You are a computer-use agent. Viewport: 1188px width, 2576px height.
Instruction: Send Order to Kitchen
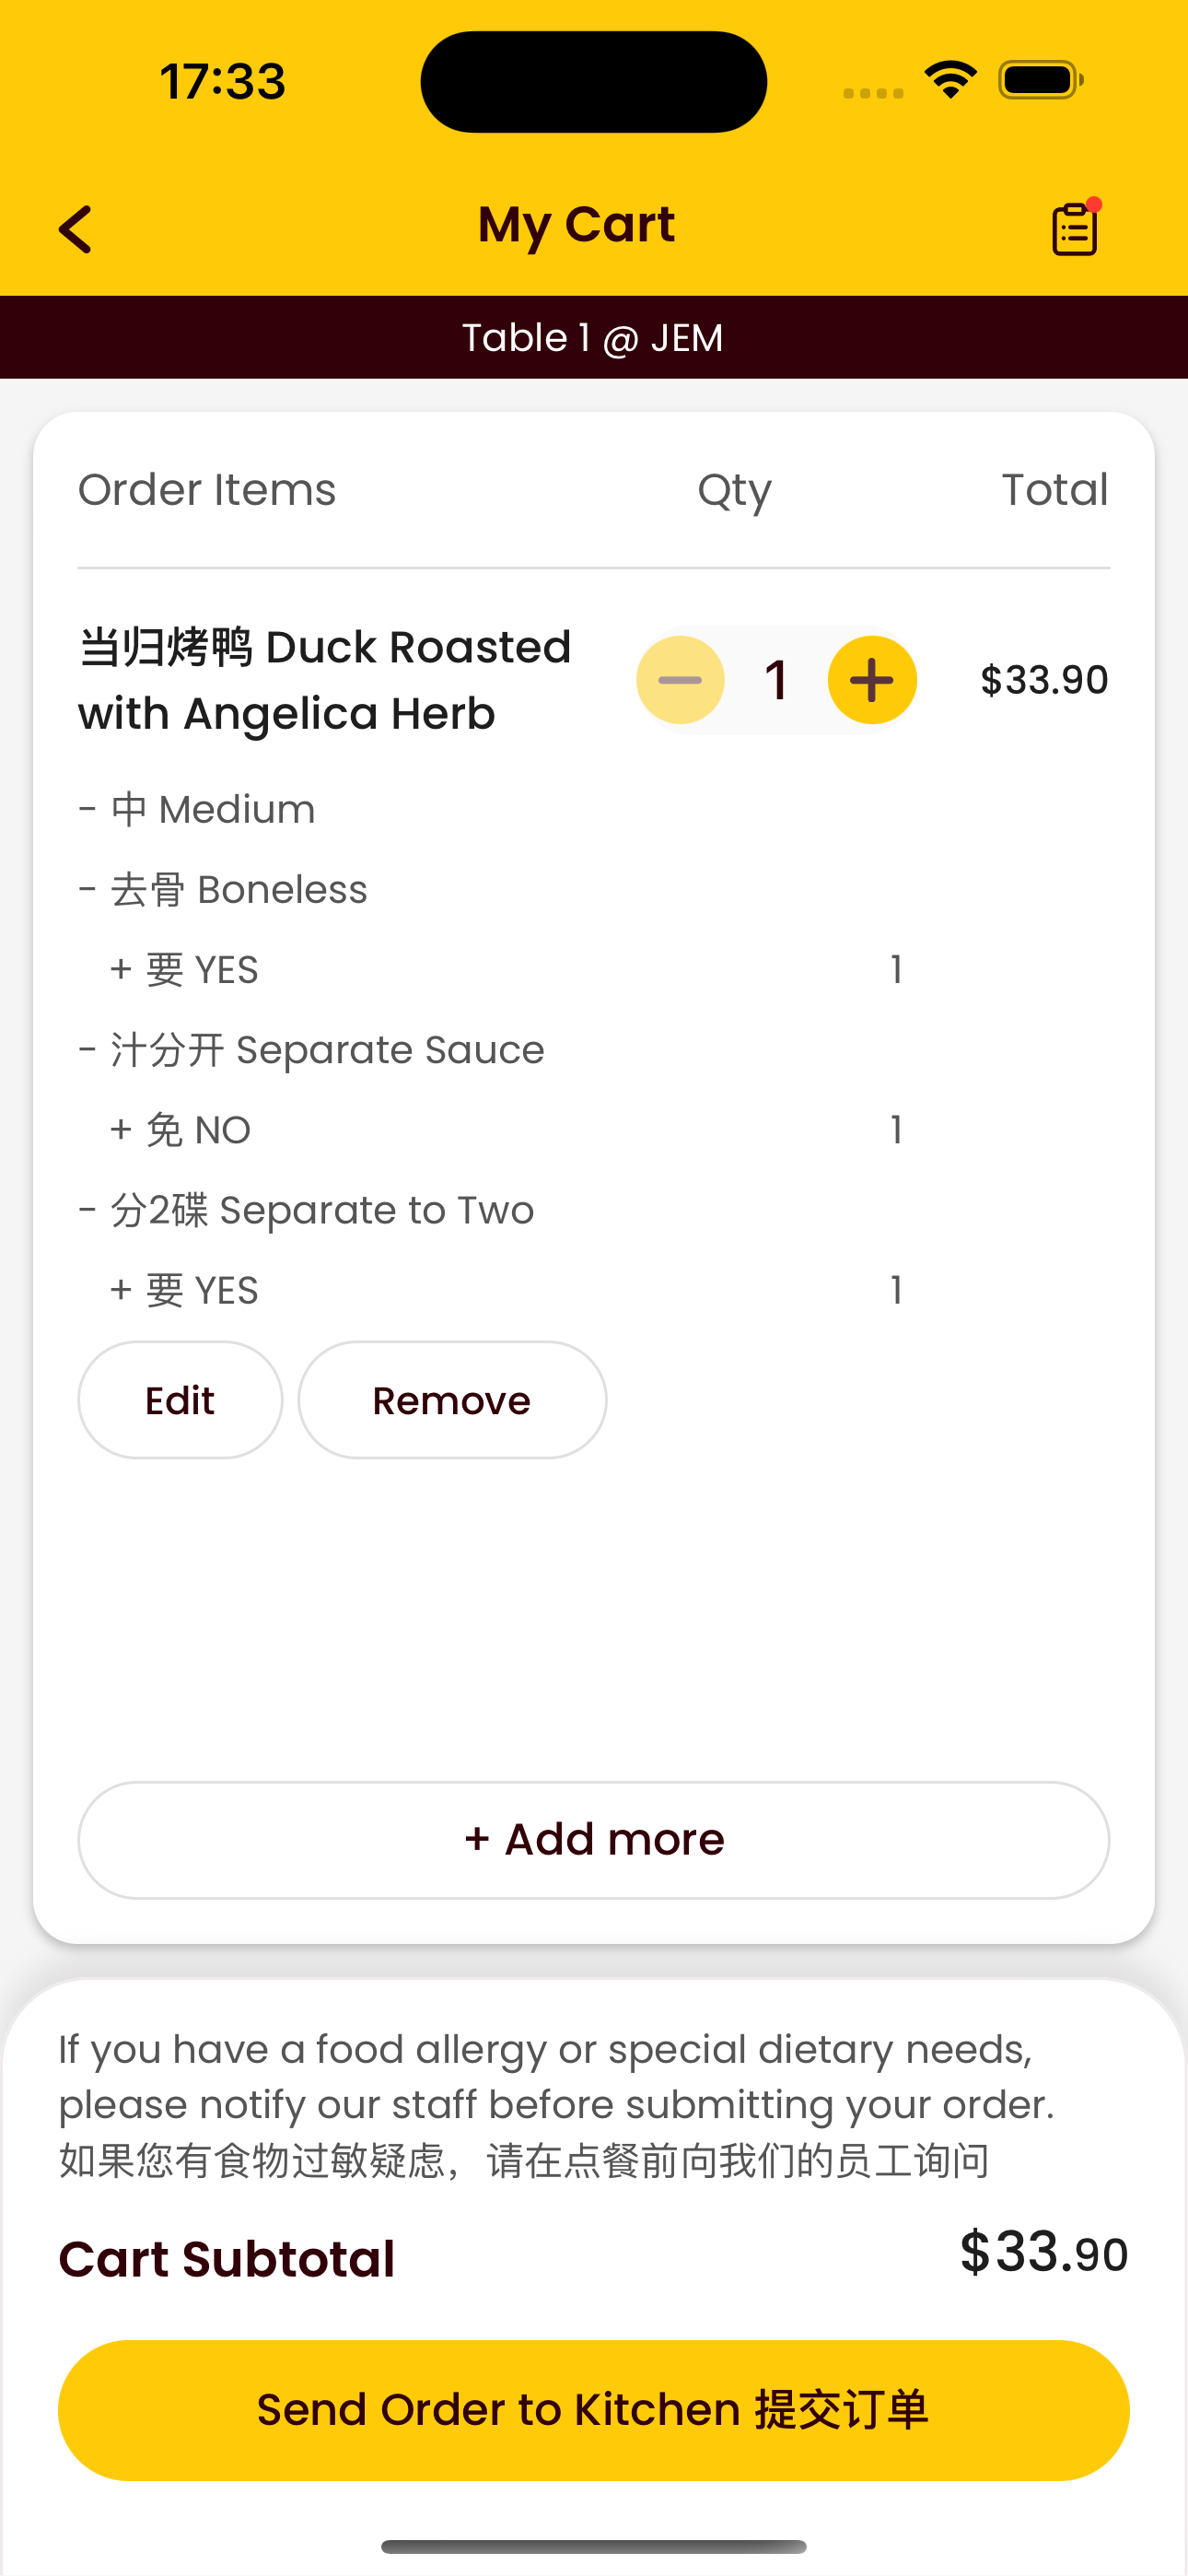pyautogui.click(x=594, y=2410)
